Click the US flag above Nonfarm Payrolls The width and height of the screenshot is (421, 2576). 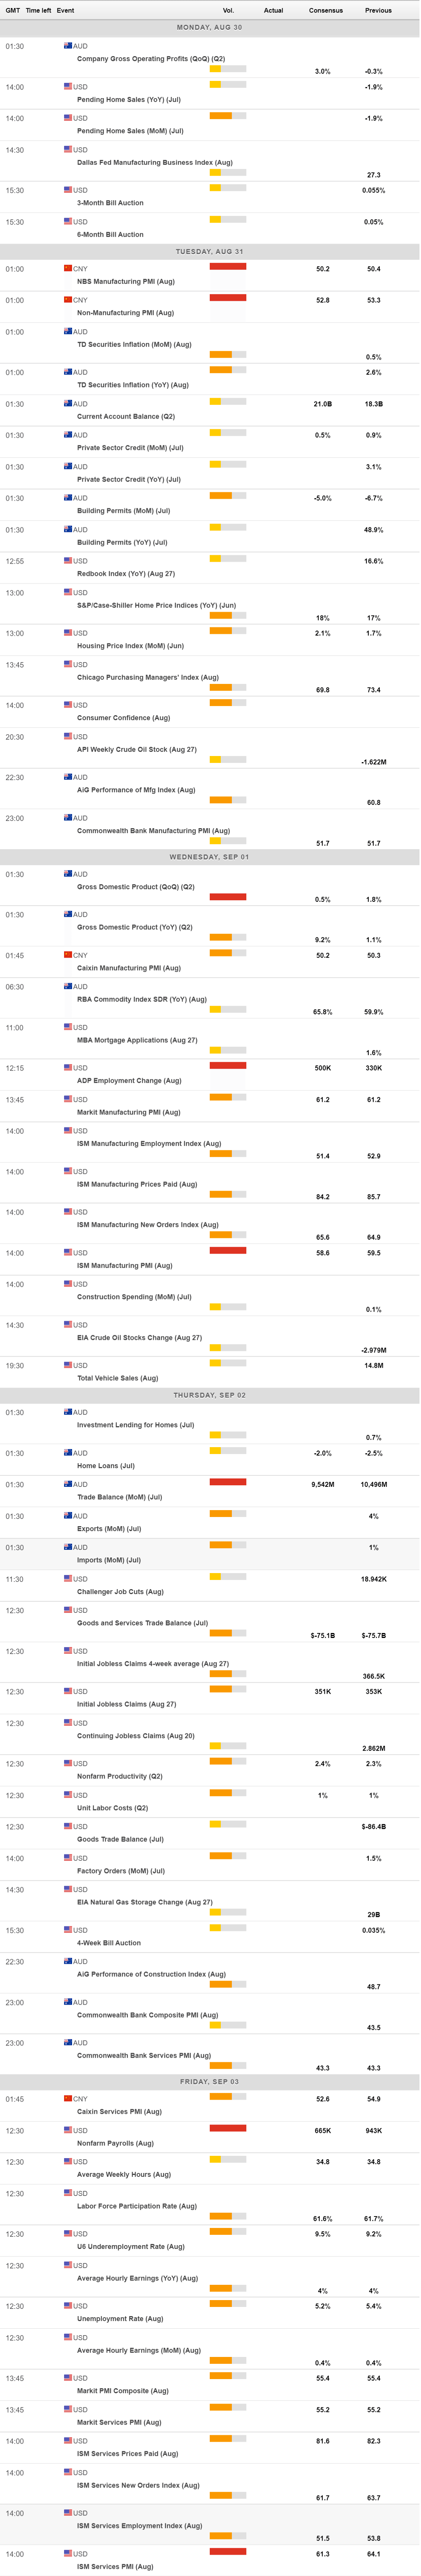(x=68, y=2130)
